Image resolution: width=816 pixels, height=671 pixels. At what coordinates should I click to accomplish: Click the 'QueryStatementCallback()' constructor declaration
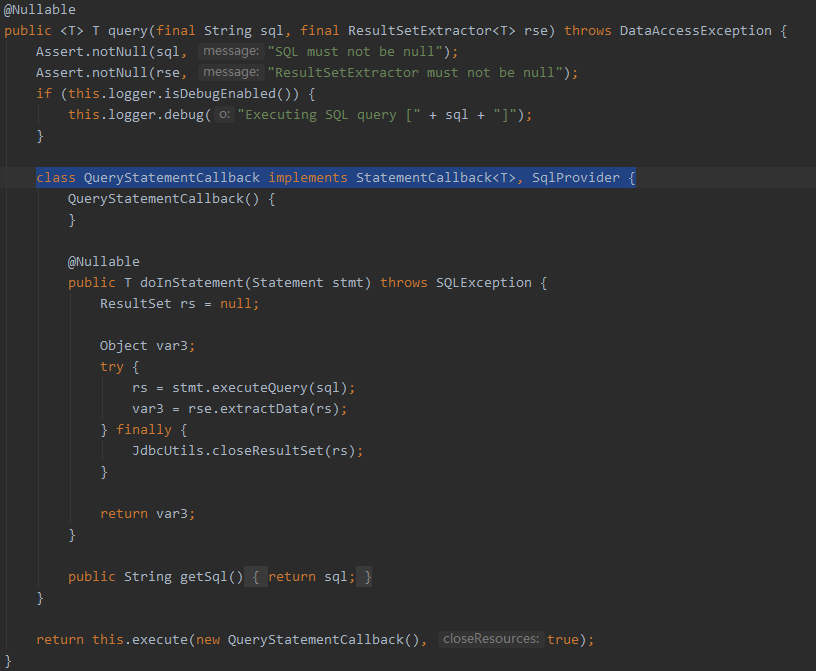(x=163, y=199)
